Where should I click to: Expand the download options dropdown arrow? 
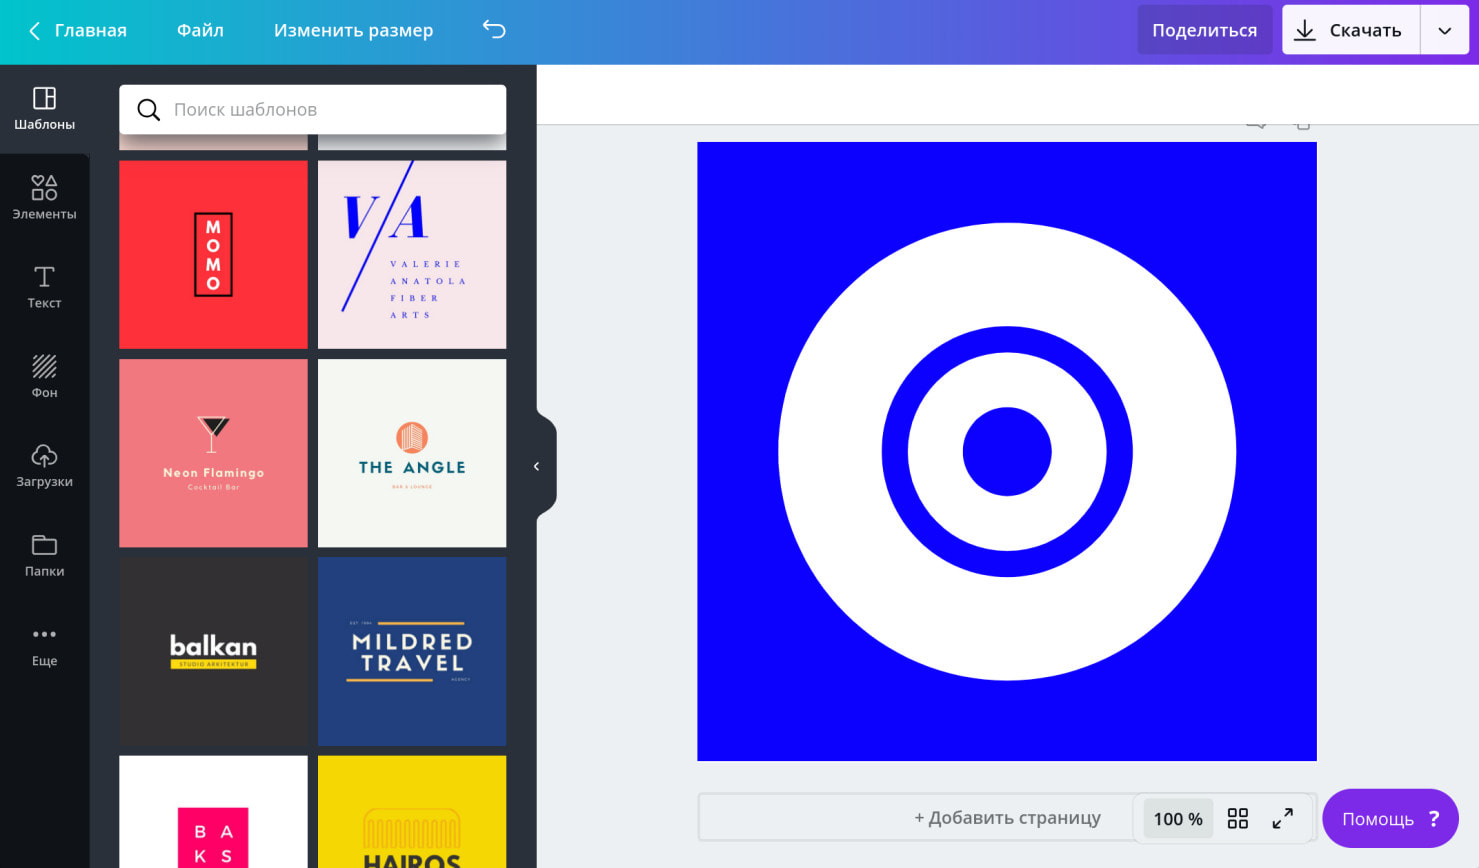point(1445,31)
